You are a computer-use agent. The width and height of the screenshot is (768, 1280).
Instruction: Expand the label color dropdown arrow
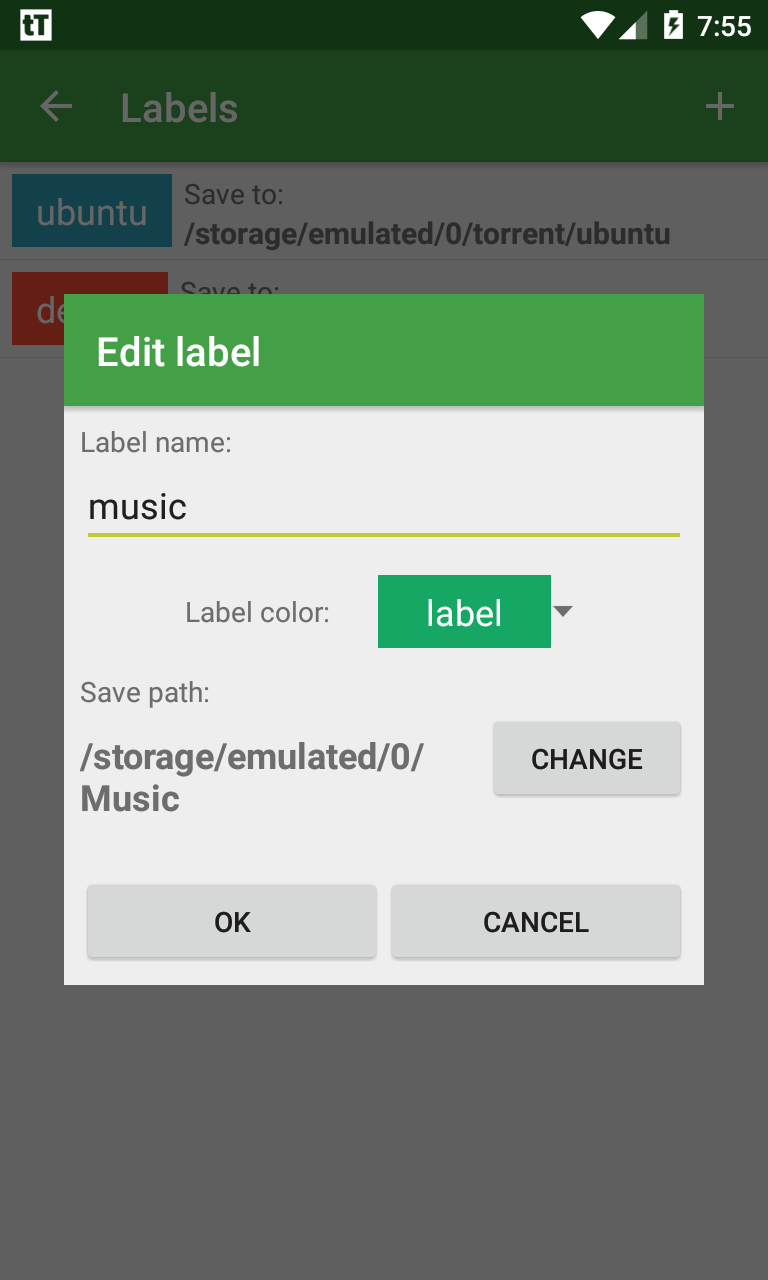(x=563, y=611)
